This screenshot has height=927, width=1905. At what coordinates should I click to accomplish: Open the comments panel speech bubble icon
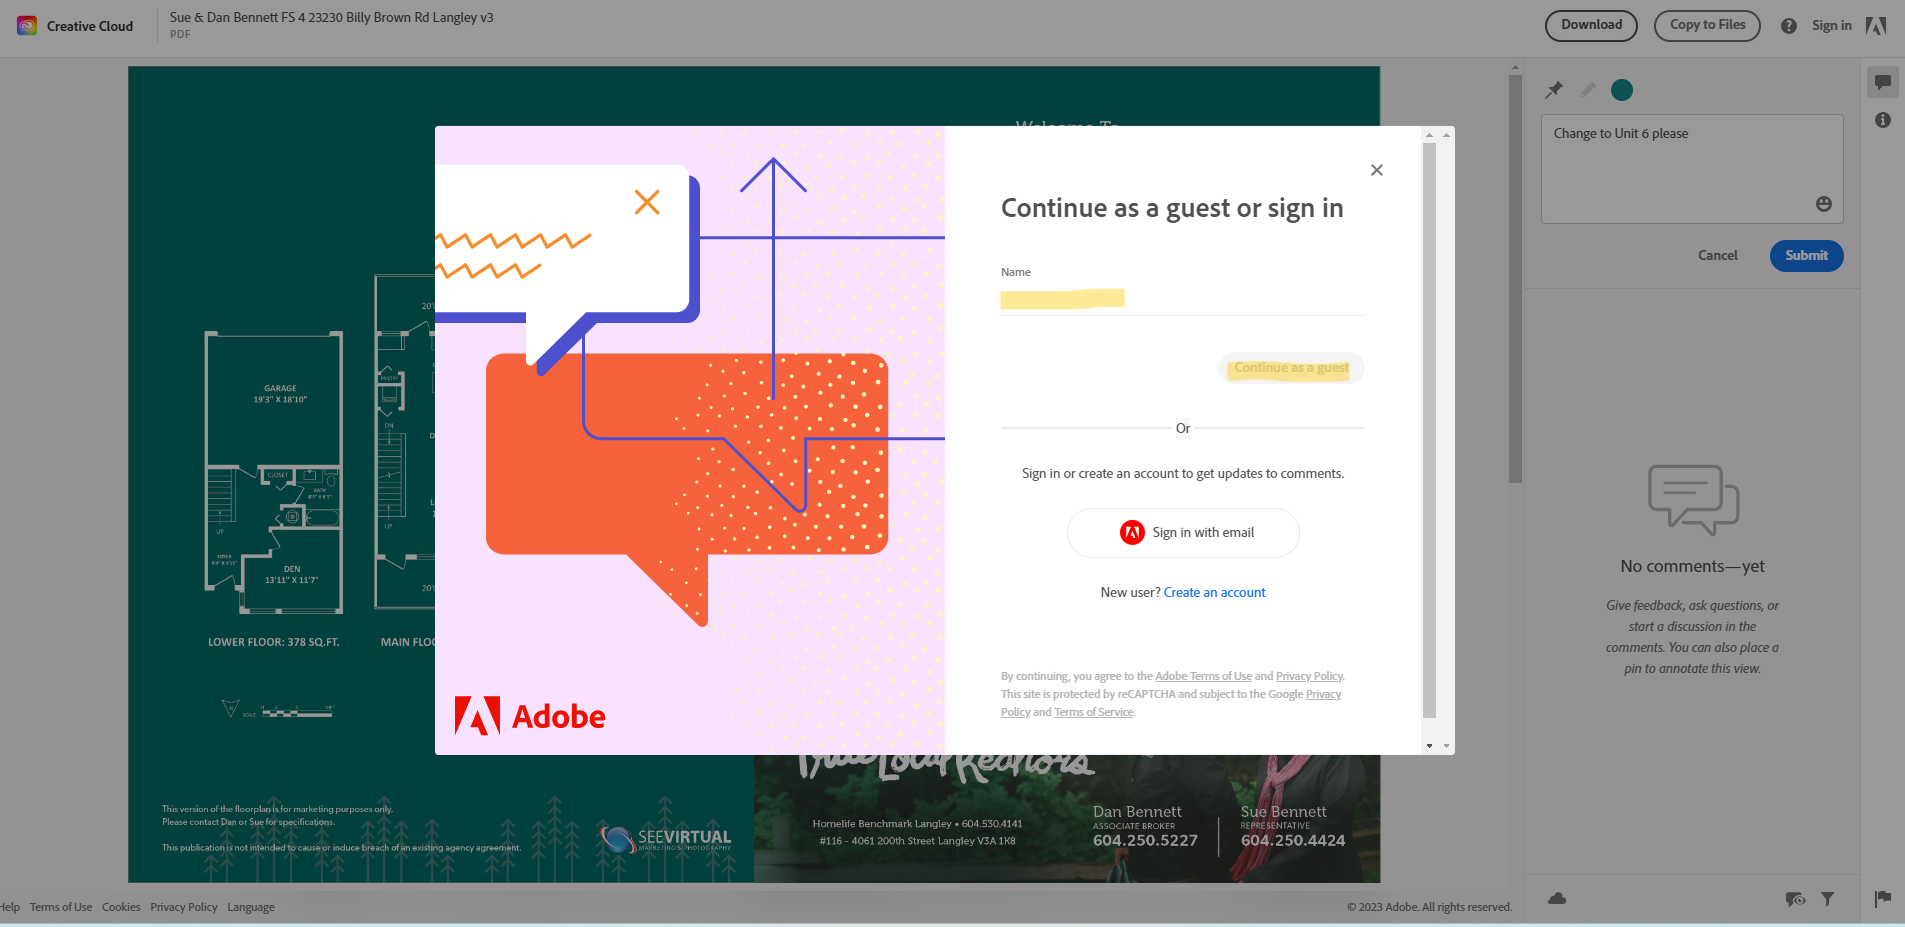pyautogui.click(x=1883, y=82)
